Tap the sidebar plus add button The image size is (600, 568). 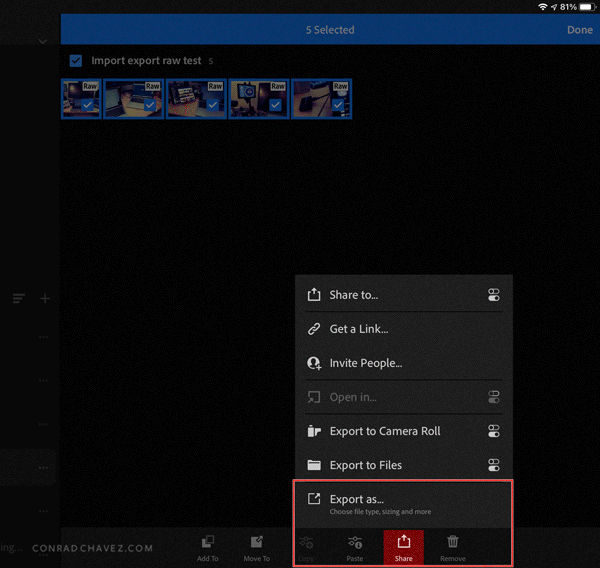[x=45, y=298]
